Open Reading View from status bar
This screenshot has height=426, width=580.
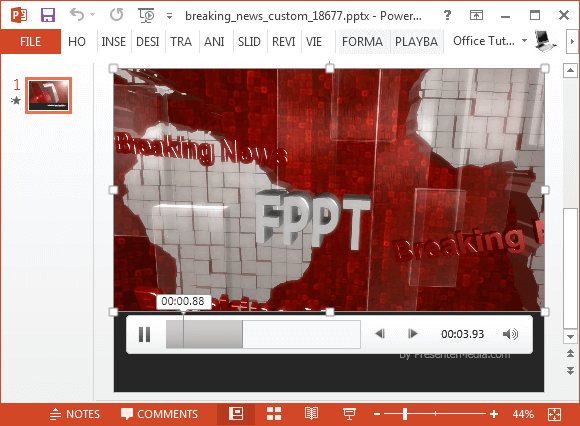(x=311, y=414)
